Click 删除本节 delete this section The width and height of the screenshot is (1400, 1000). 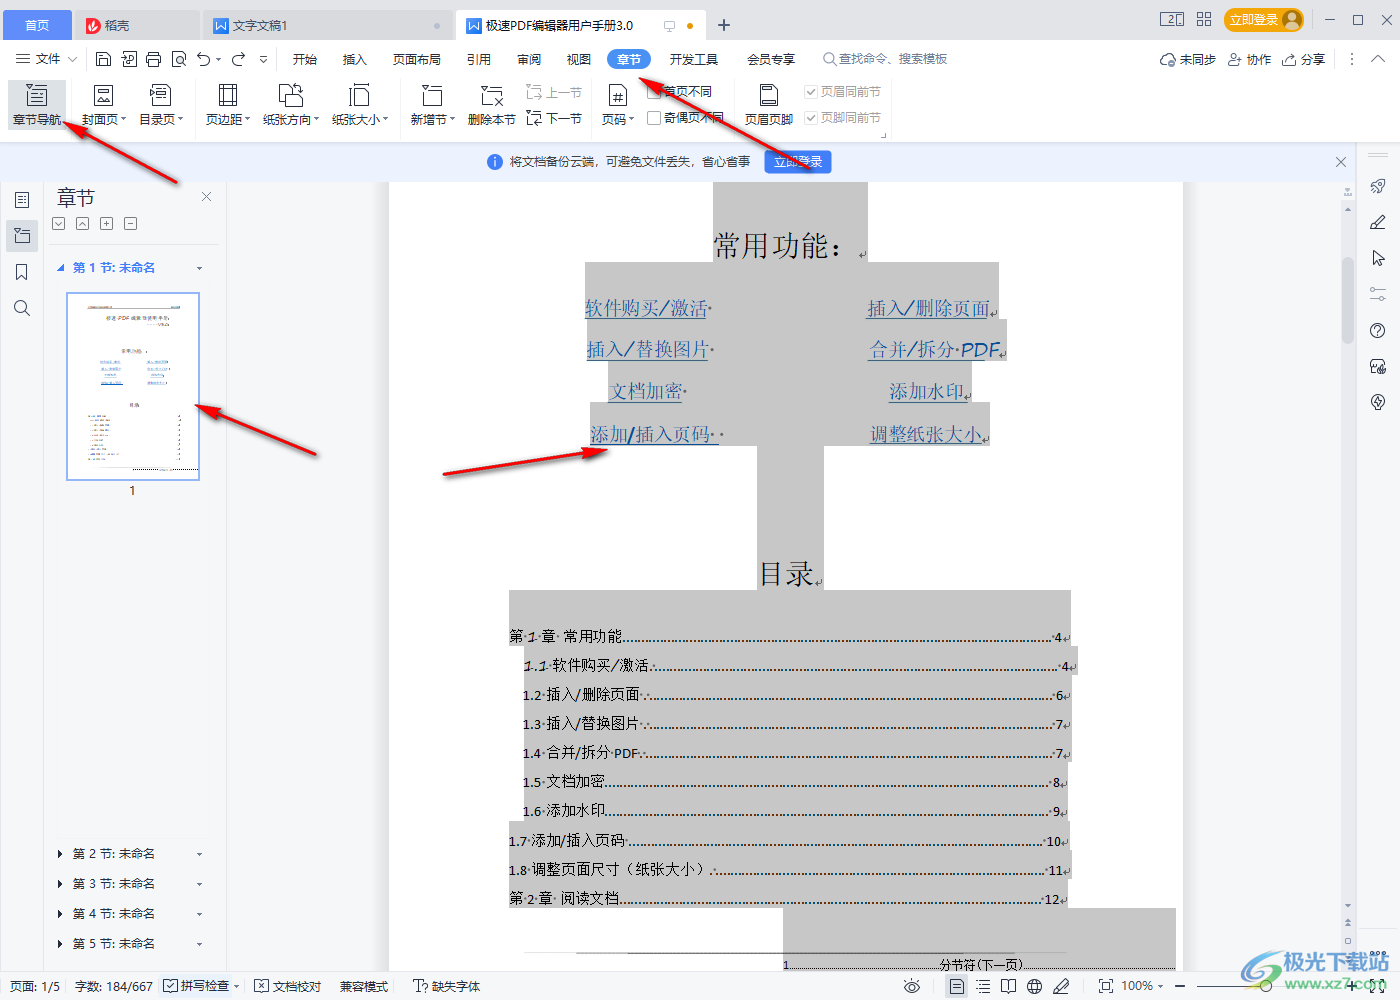(491, 105)
